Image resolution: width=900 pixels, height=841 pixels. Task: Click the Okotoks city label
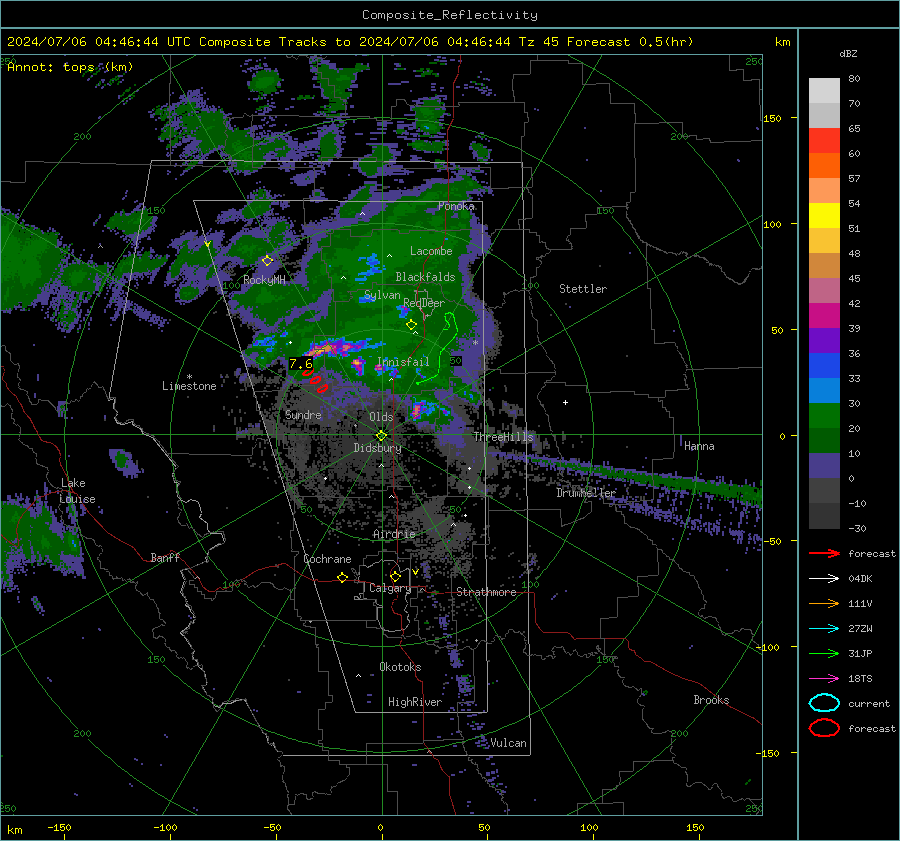tap(400, 667)
